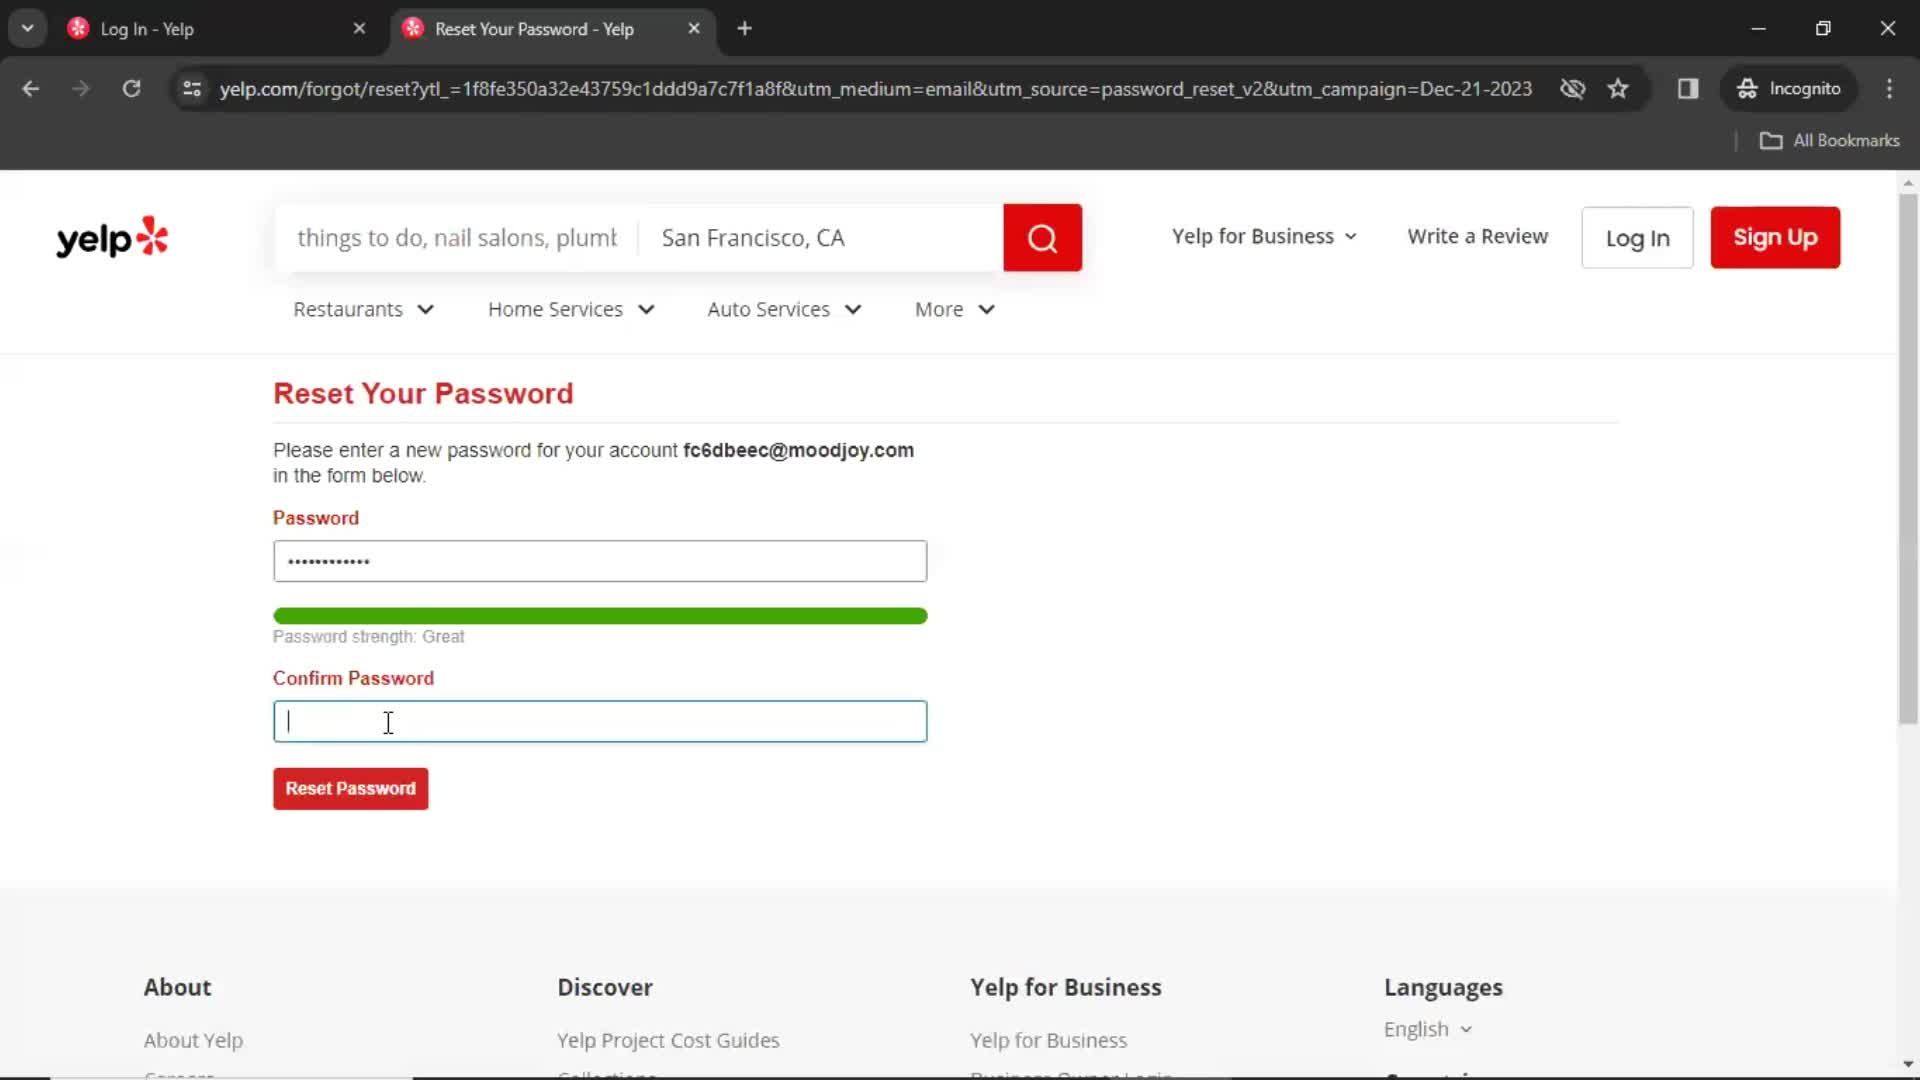Expand the Restaurants dropdown menu
The image size is (1920, 1080).
click(x=365, y=309)
